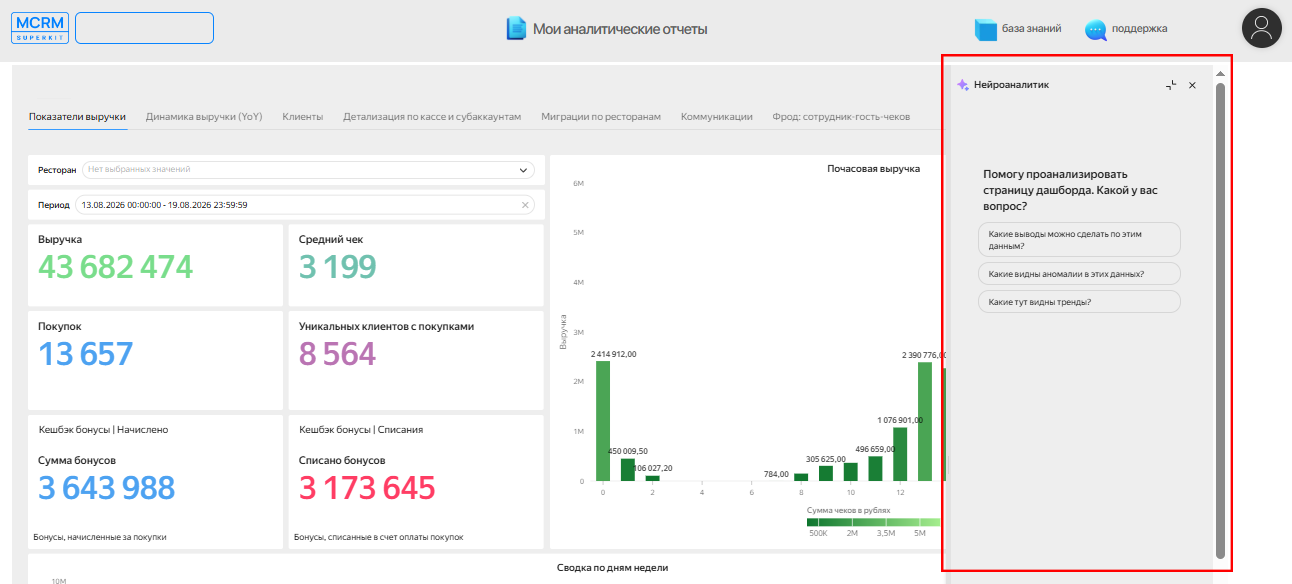Ask what conclusions can be drawn from data
The image size is (1292, 584).
coord(1079,239)
